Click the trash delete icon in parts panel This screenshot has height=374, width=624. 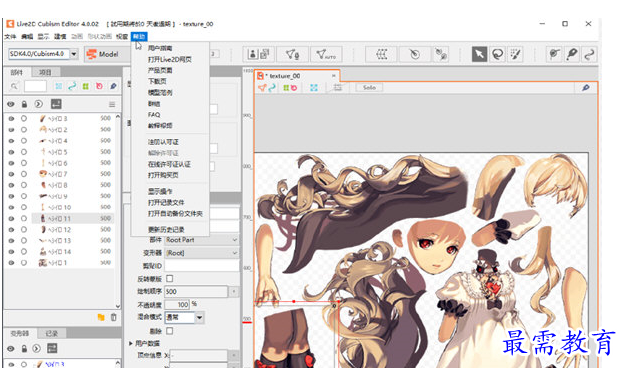(113, 317)
